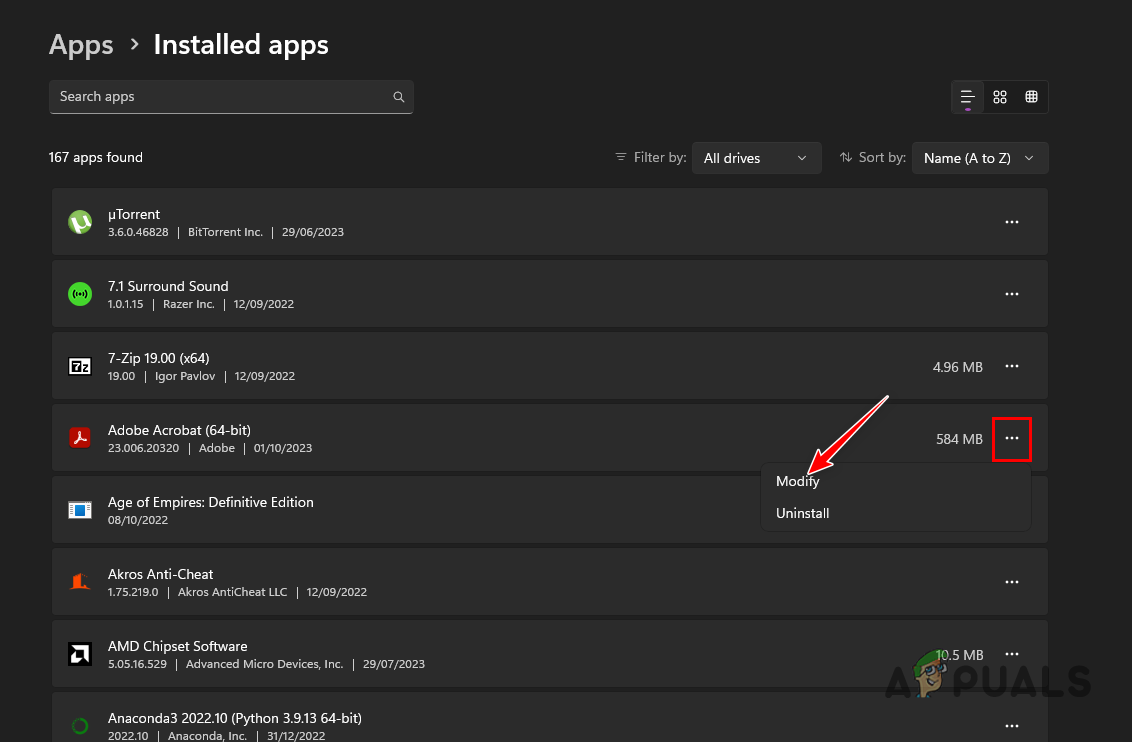Open more options for AMD Chipset Software
This screenshot has width=1132, height=742.
(x=1012, y=654)
